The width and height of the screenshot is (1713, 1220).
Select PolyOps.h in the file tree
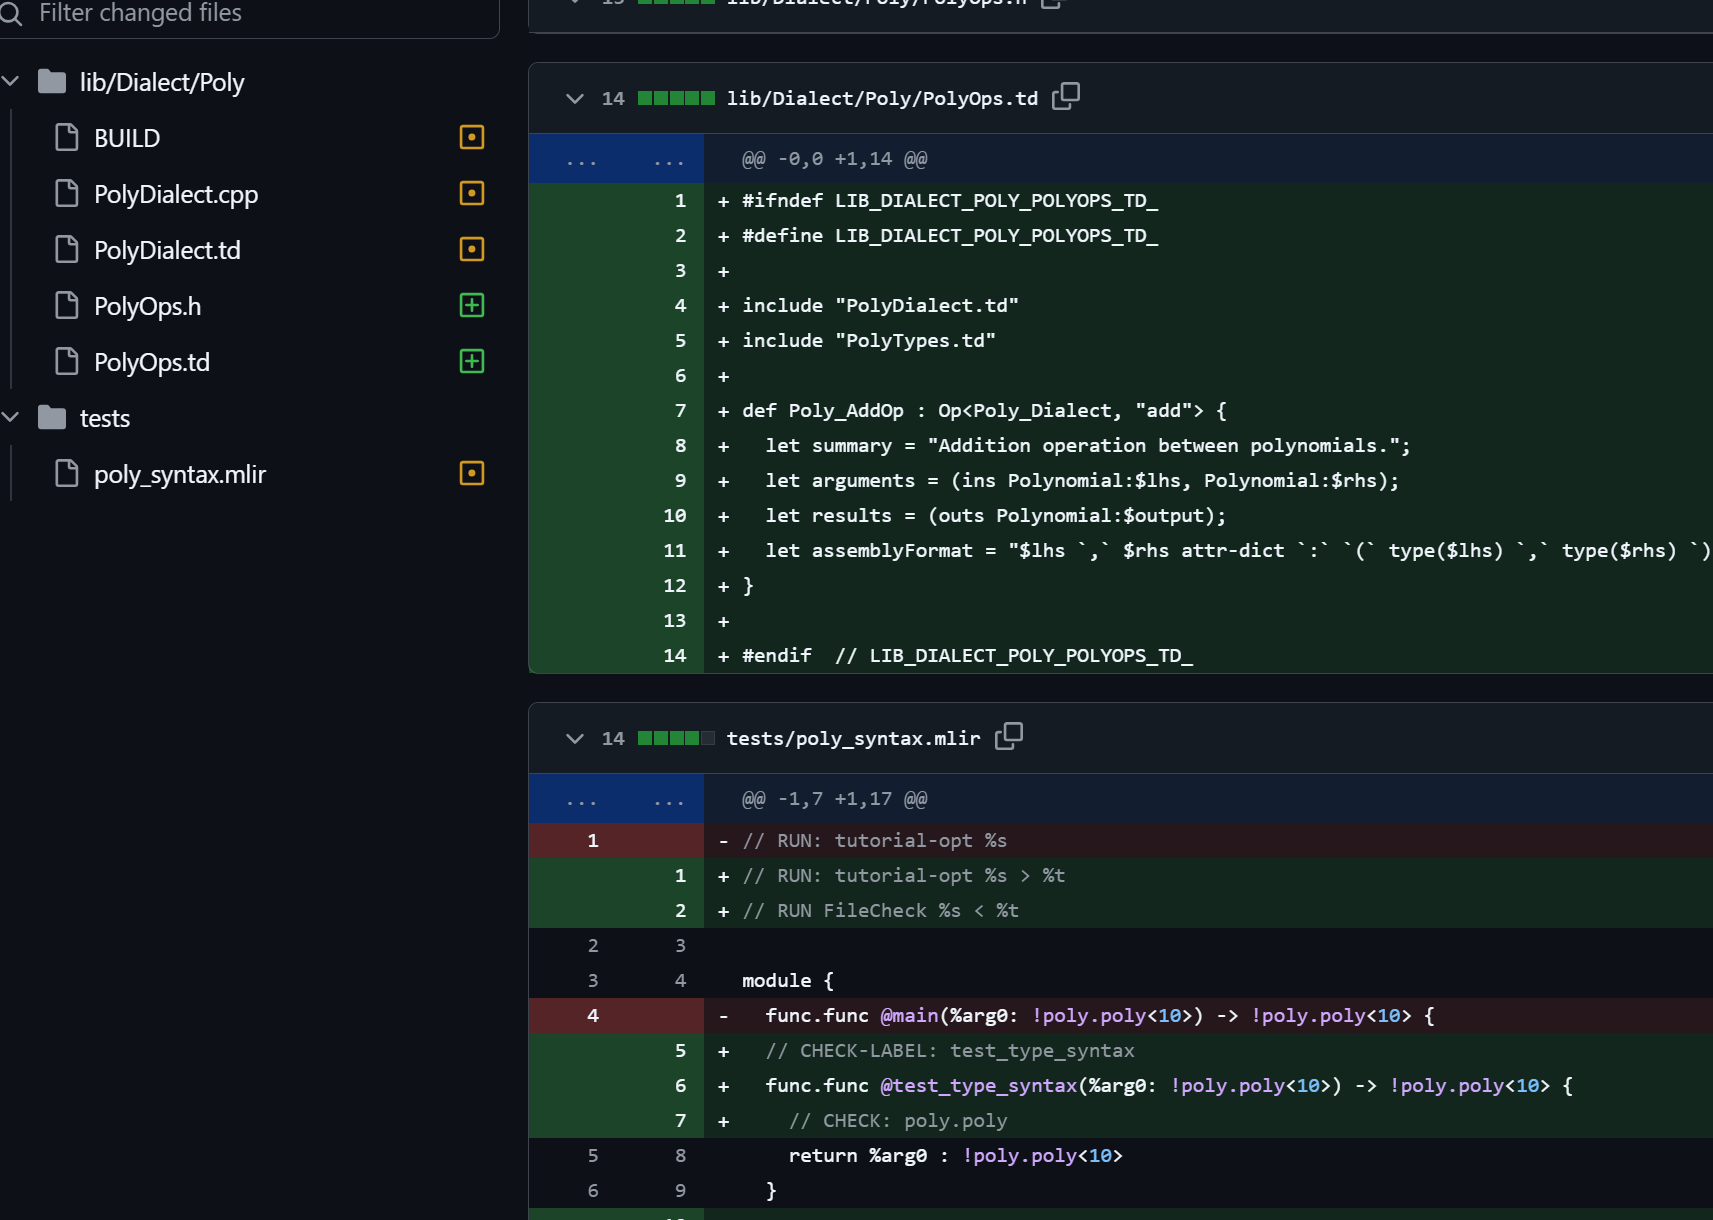tap(147, 306)
